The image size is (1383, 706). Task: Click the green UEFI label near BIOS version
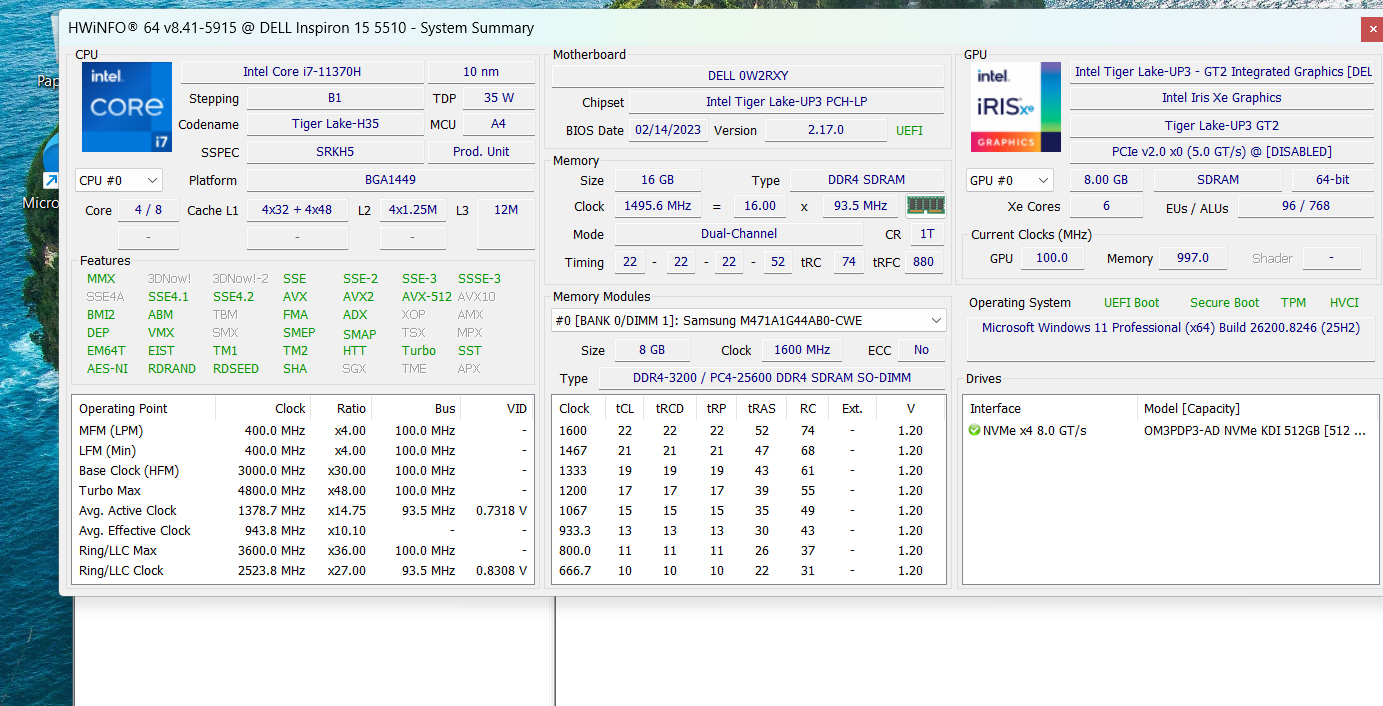[909, 131]
